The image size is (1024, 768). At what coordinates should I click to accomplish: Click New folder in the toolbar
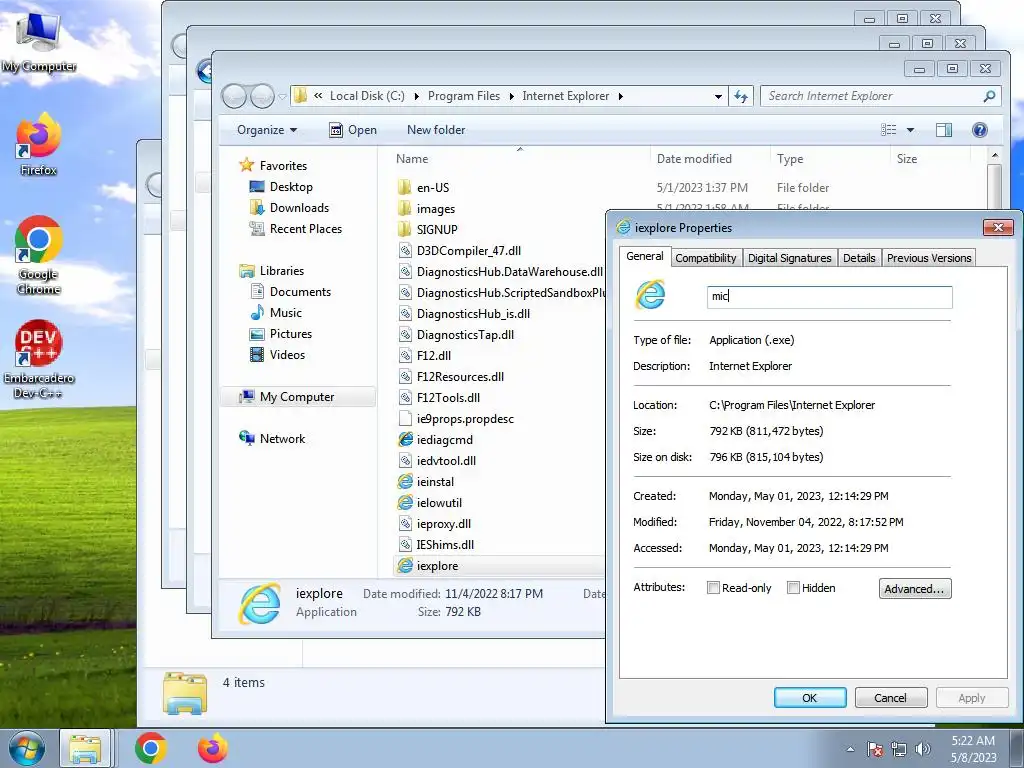(436, 130)
